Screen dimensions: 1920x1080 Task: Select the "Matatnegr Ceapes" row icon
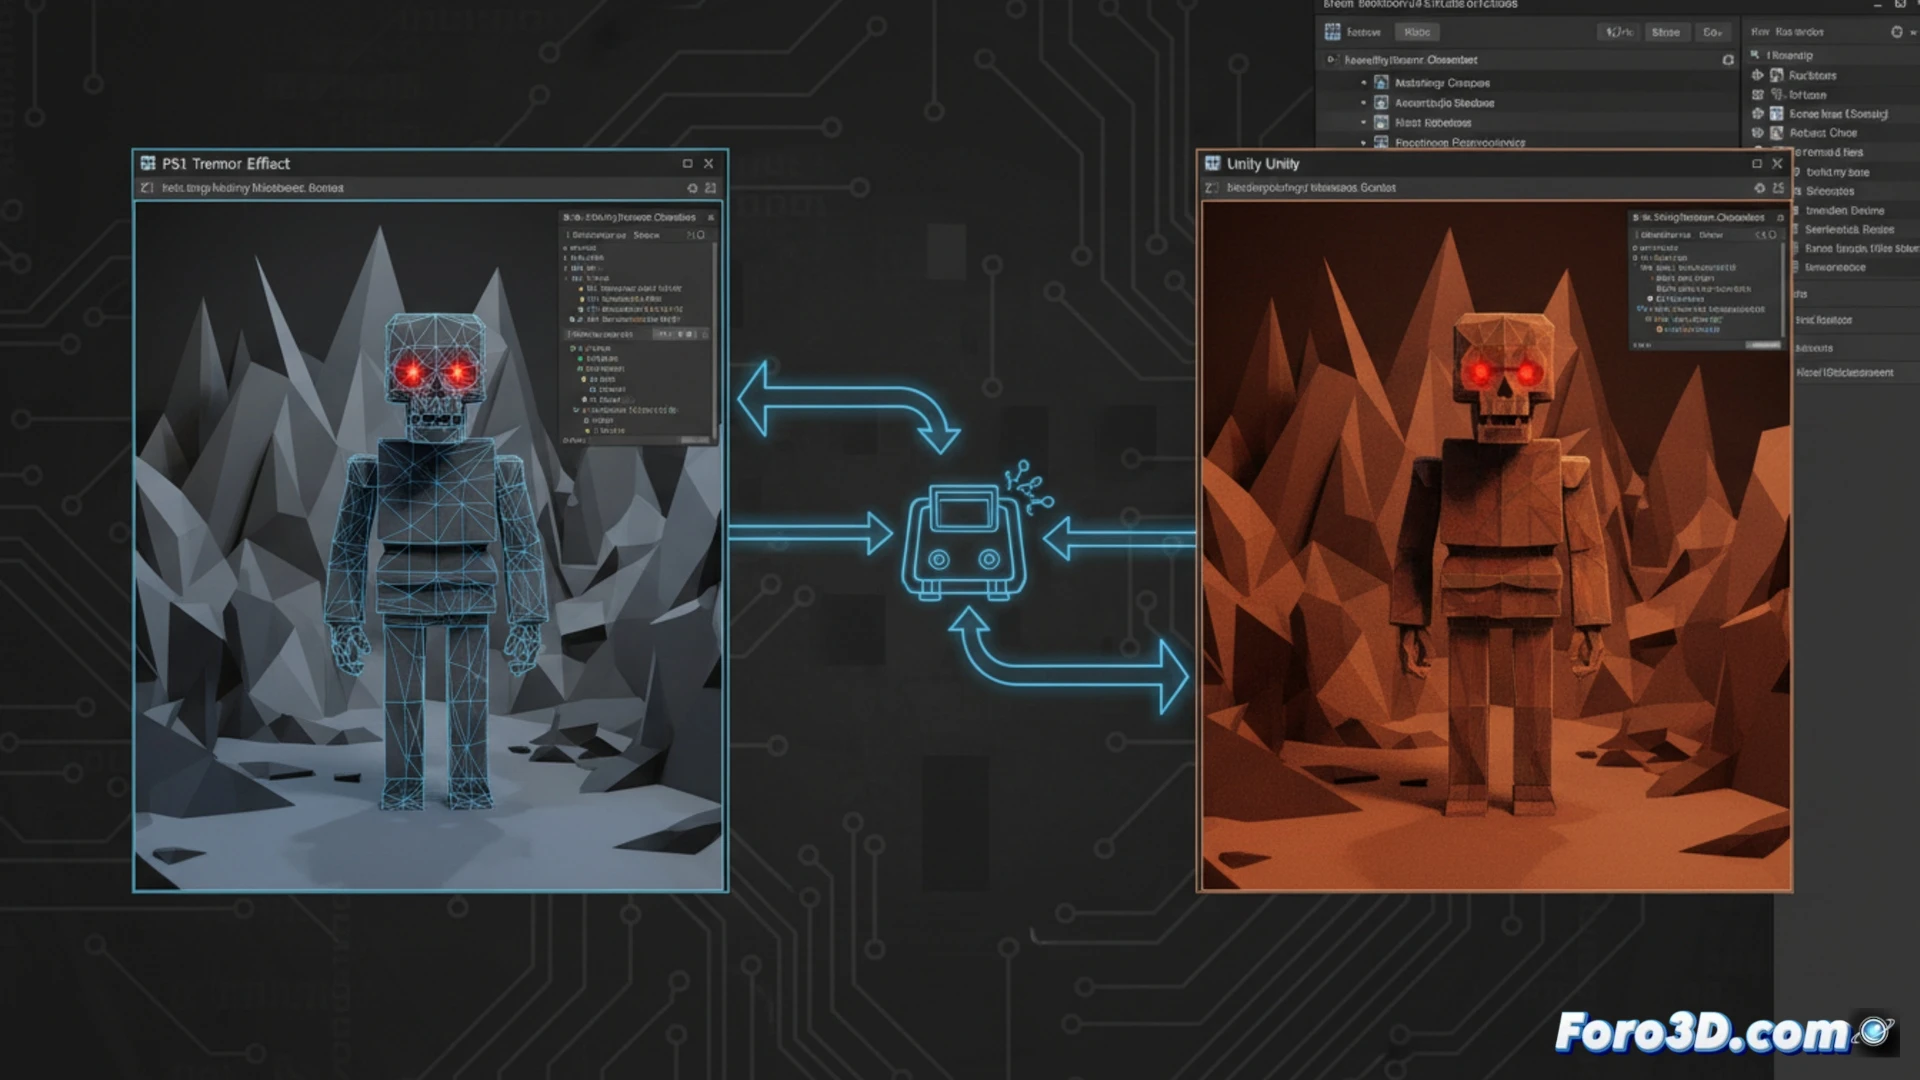click(1381, 83)
